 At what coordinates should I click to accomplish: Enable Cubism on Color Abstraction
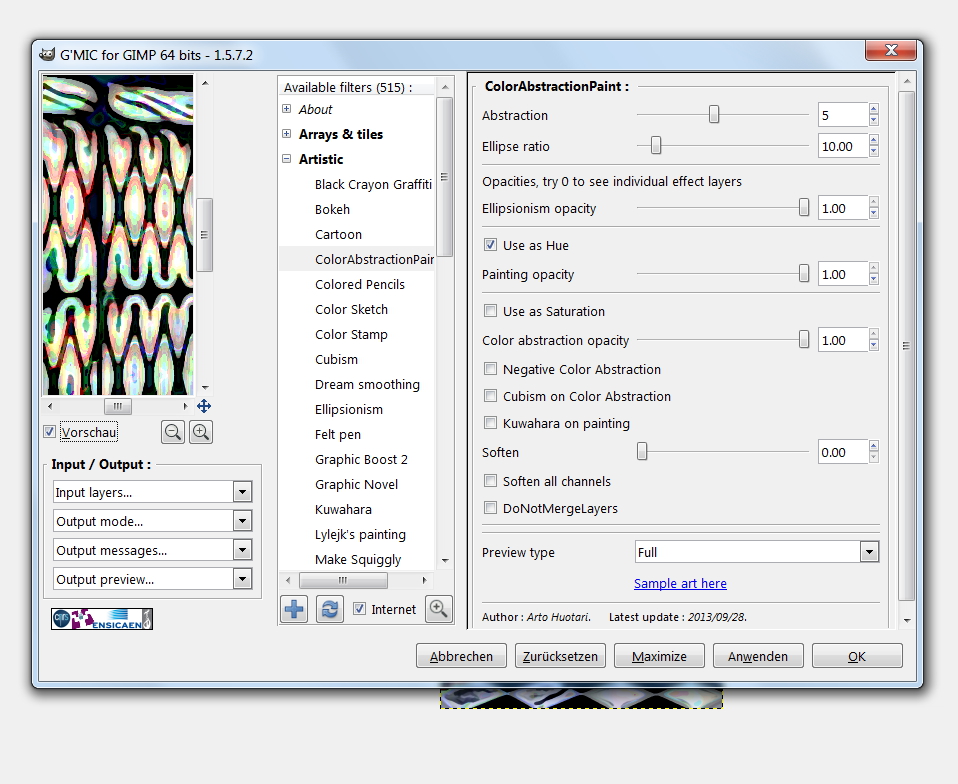[x=490, y=396]
